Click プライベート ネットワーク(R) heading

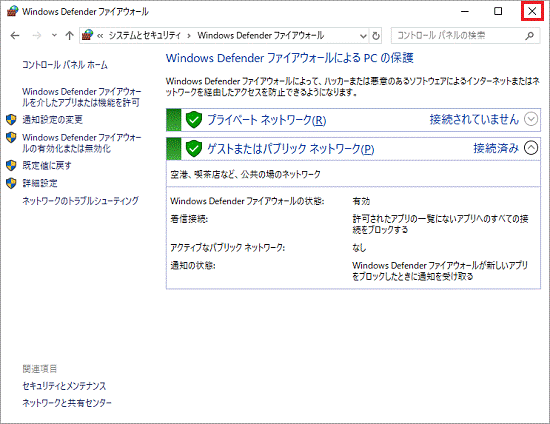click(267, 120)
